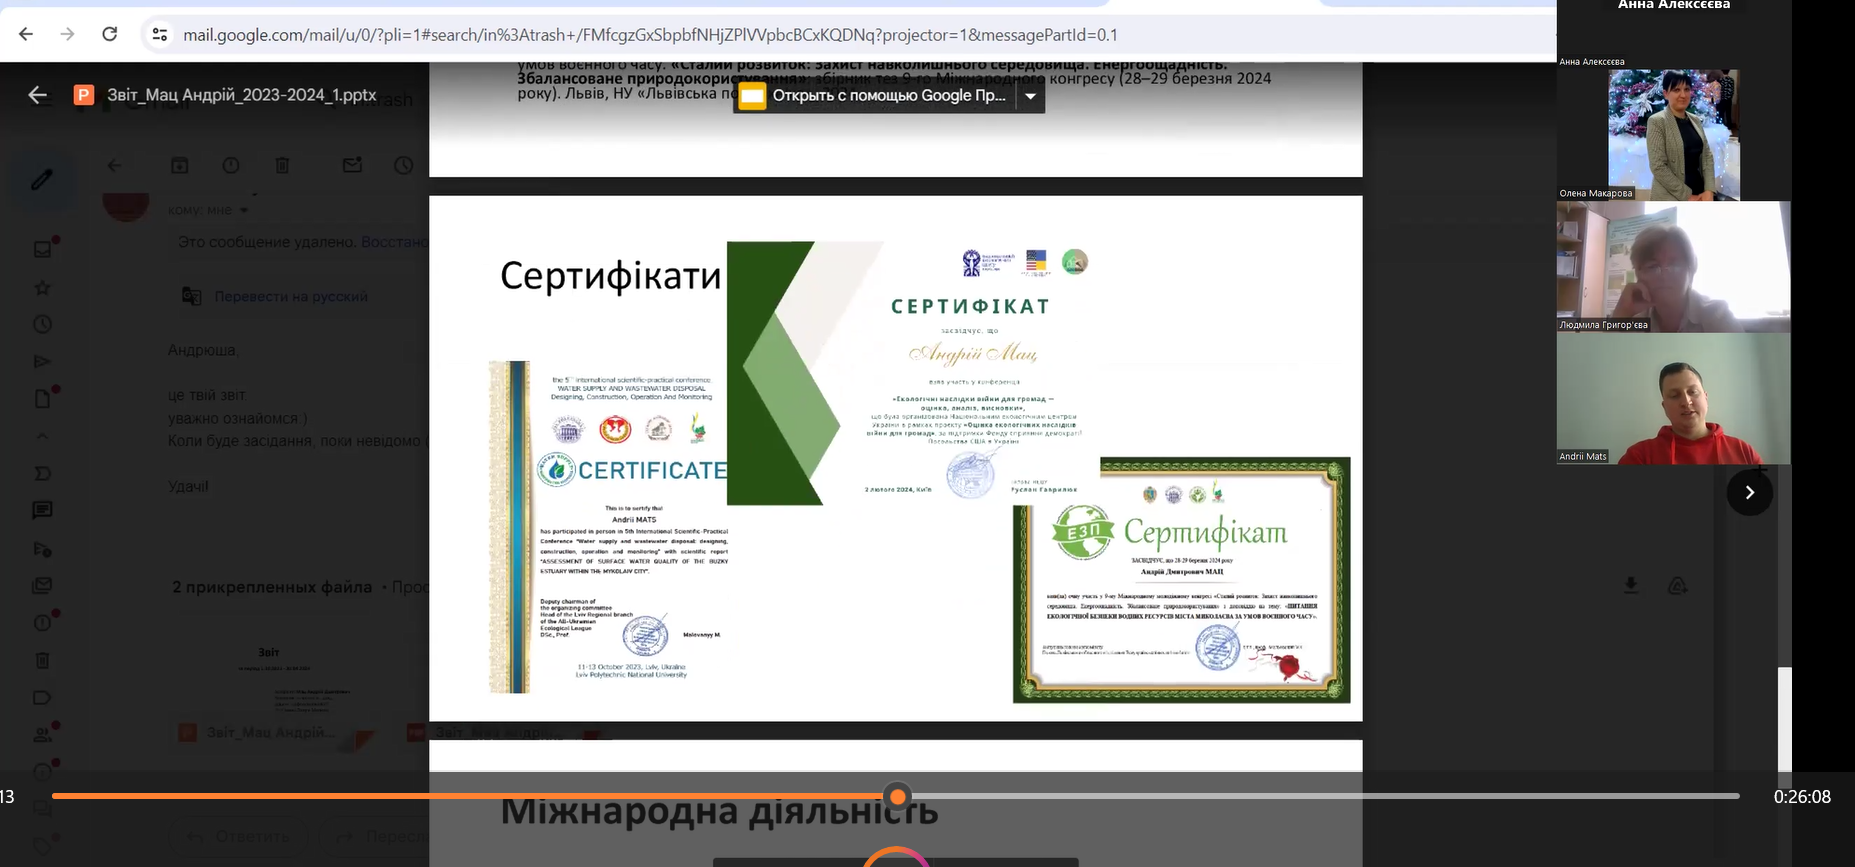This screenshot has width=1855, height=867.
Task: Select Andrii Mats video tile
Action: [1674, 399]
